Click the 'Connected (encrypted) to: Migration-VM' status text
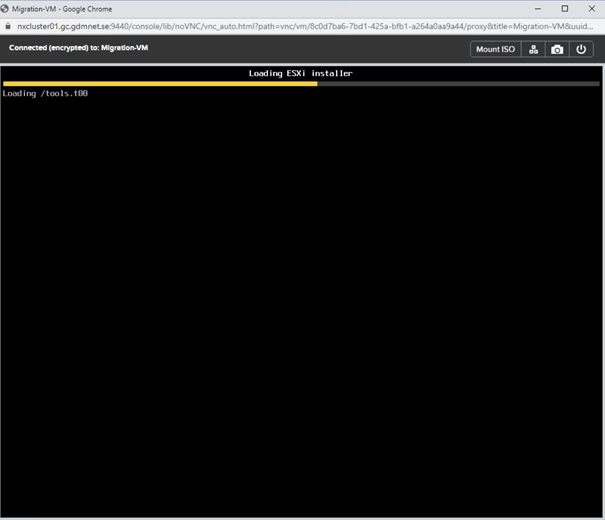 point(78,48)
